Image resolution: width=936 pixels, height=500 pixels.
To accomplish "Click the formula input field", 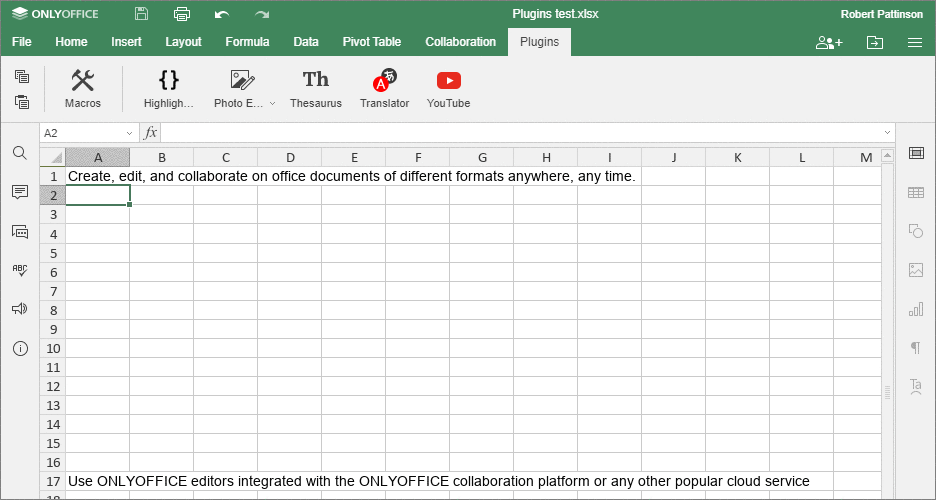I will pos(521,132).
